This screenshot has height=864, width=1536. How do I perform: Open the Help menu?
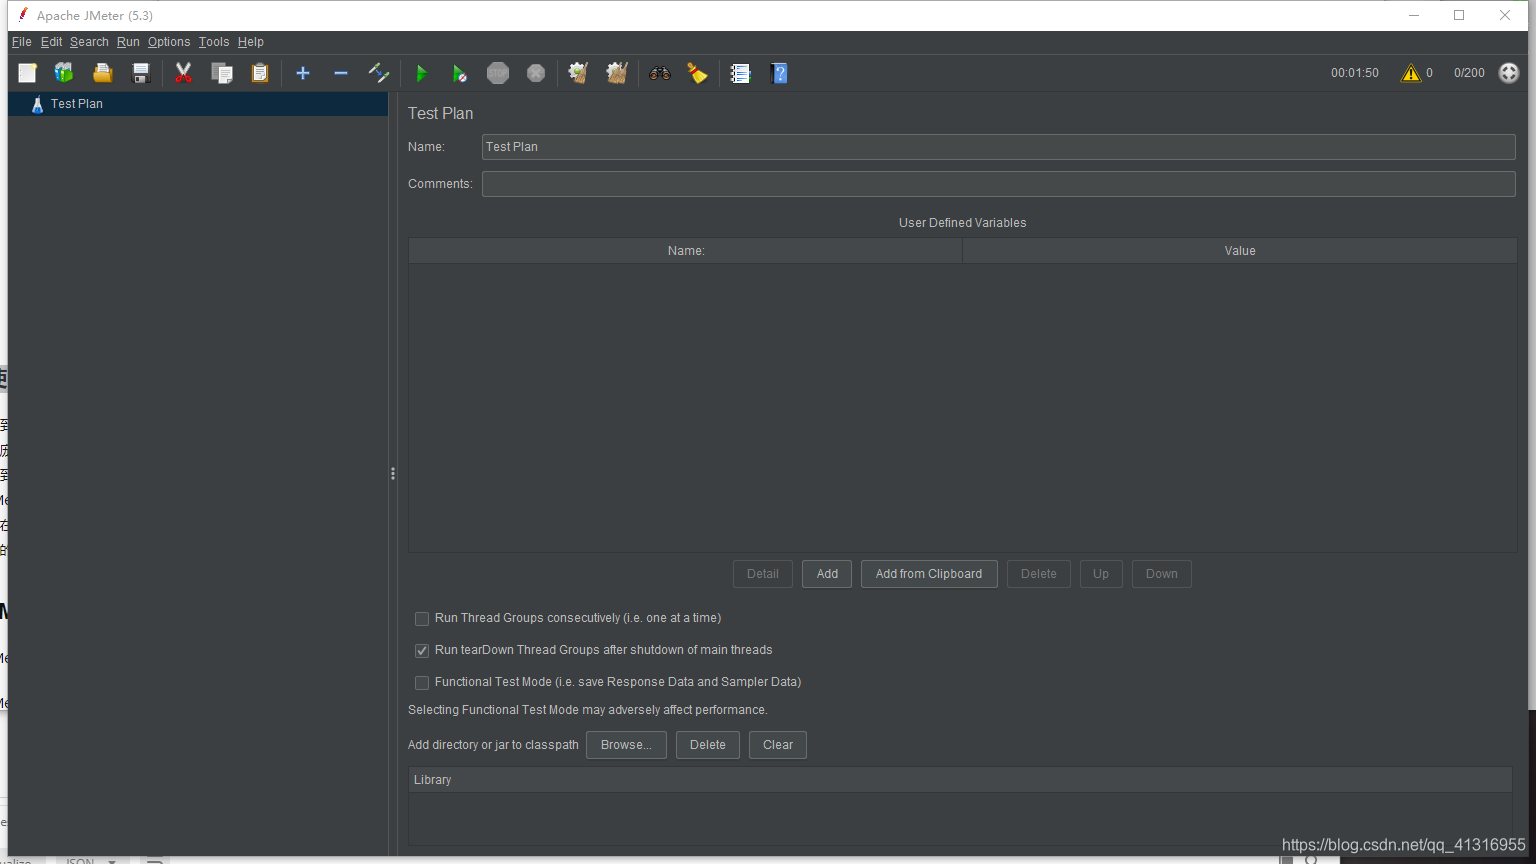(x=251, y=42)
